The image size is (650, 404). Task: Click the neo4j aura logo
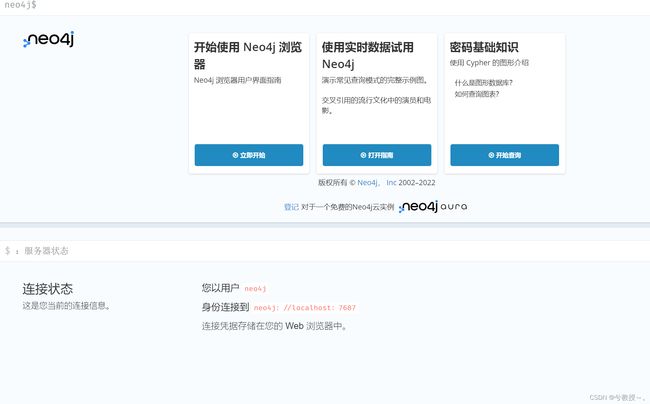pos(433,206)
